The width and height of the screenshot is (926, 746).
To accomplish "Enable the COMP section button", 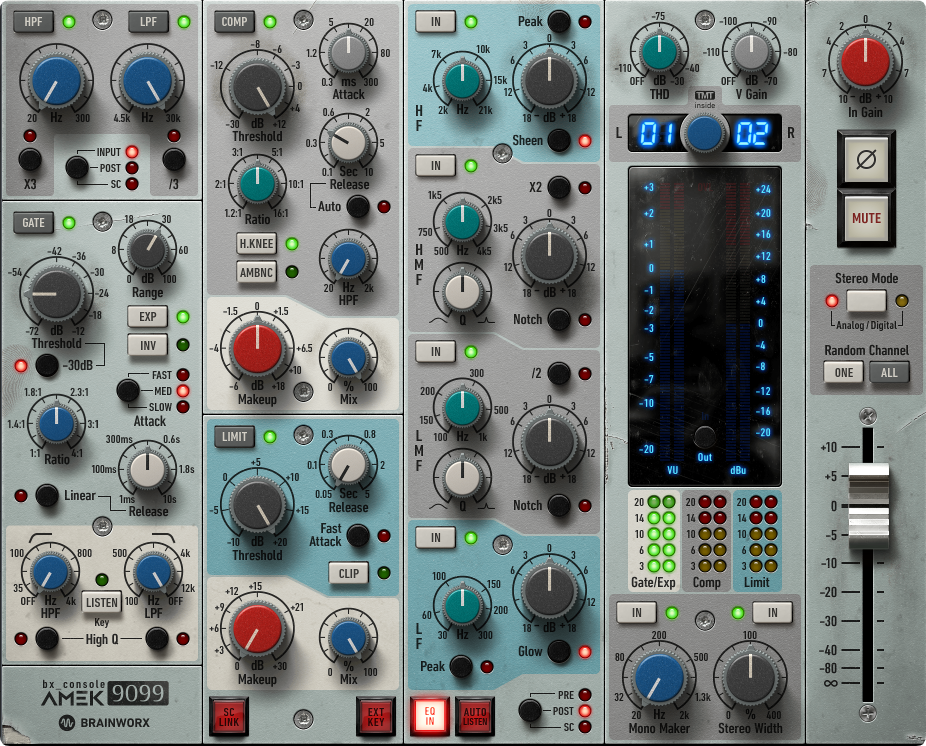I will click(x=234, y=22).
